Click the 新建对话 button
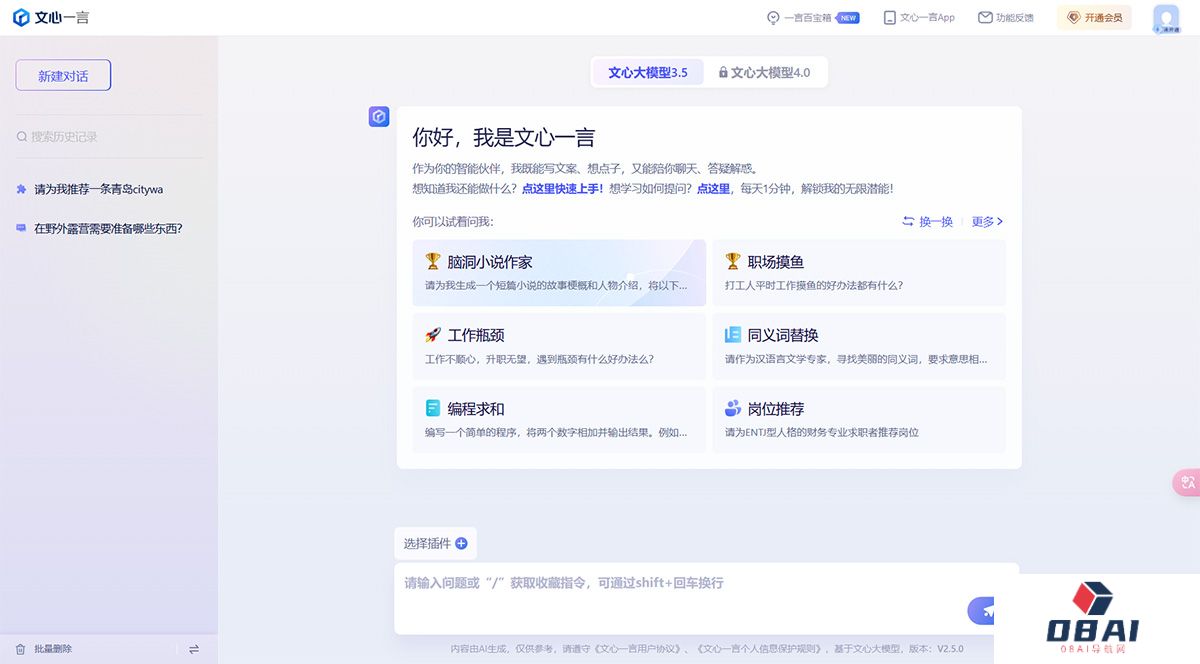This screenshot has width=1200, height=664. click(63, 75)
